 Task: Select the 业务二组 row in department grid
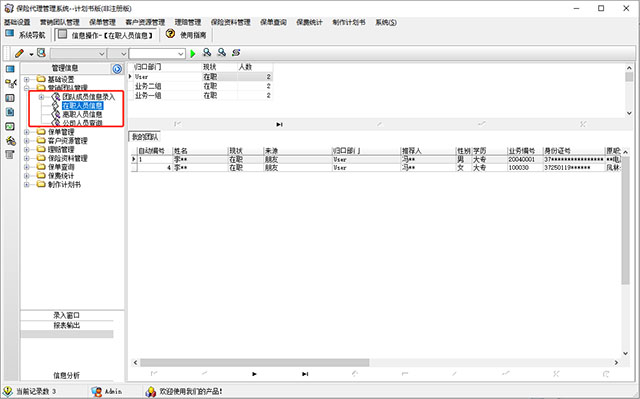pyautogui.click(x=200, y=86)
